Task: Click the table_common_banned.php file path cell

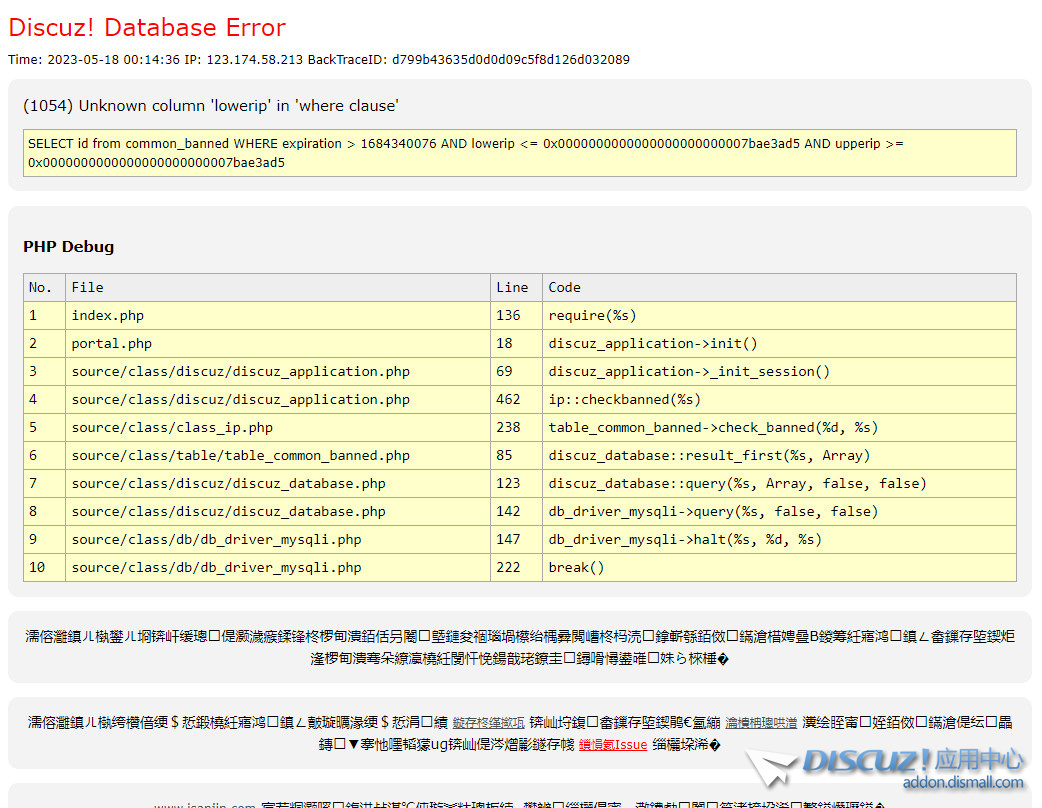Action: [x=240, y=456]
